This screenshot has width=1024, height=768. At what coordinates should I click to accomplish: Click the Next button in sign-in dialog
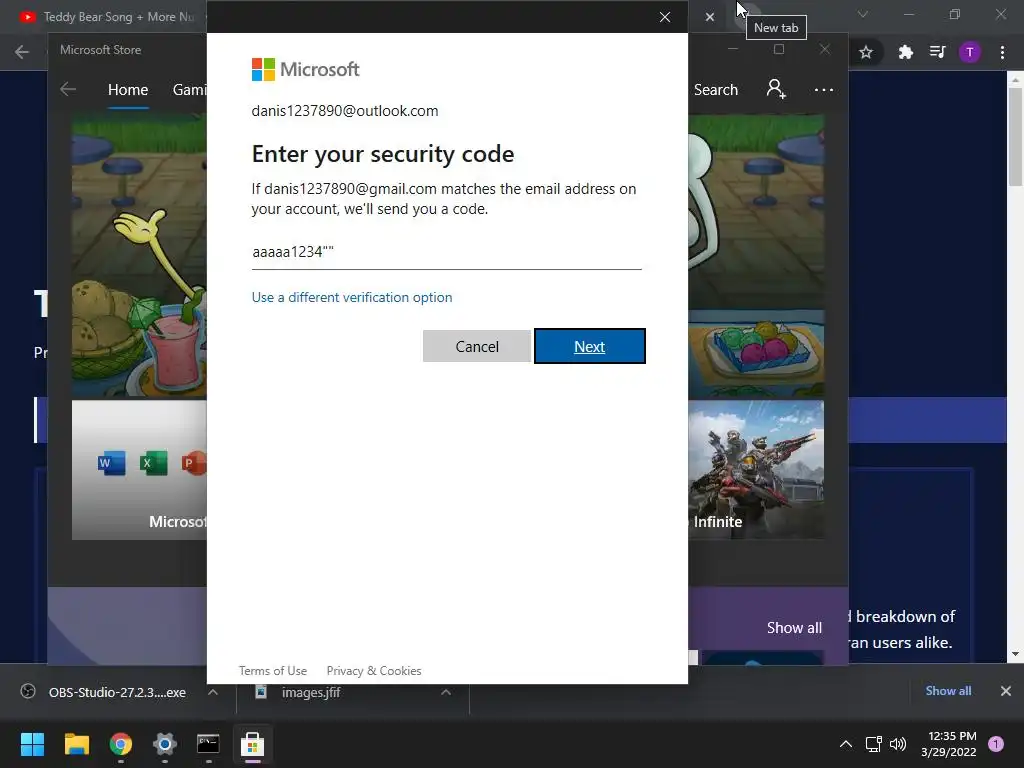click(x=590, y=346)
